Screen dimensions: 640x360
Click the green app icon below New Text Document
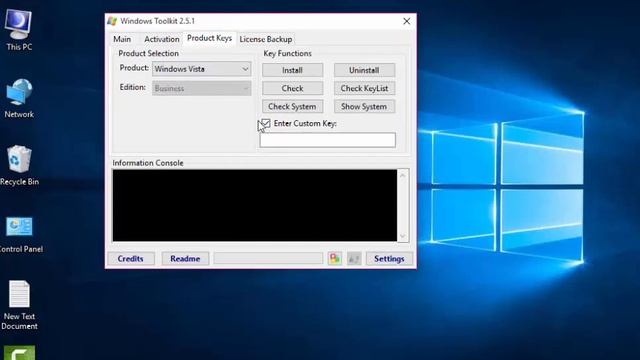click(x=19, y=353)
